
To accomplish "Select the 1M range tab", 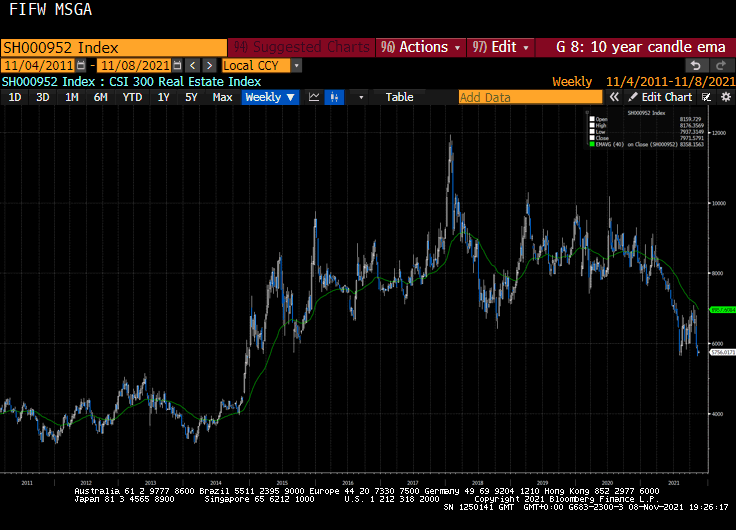I will pos(71,97).
